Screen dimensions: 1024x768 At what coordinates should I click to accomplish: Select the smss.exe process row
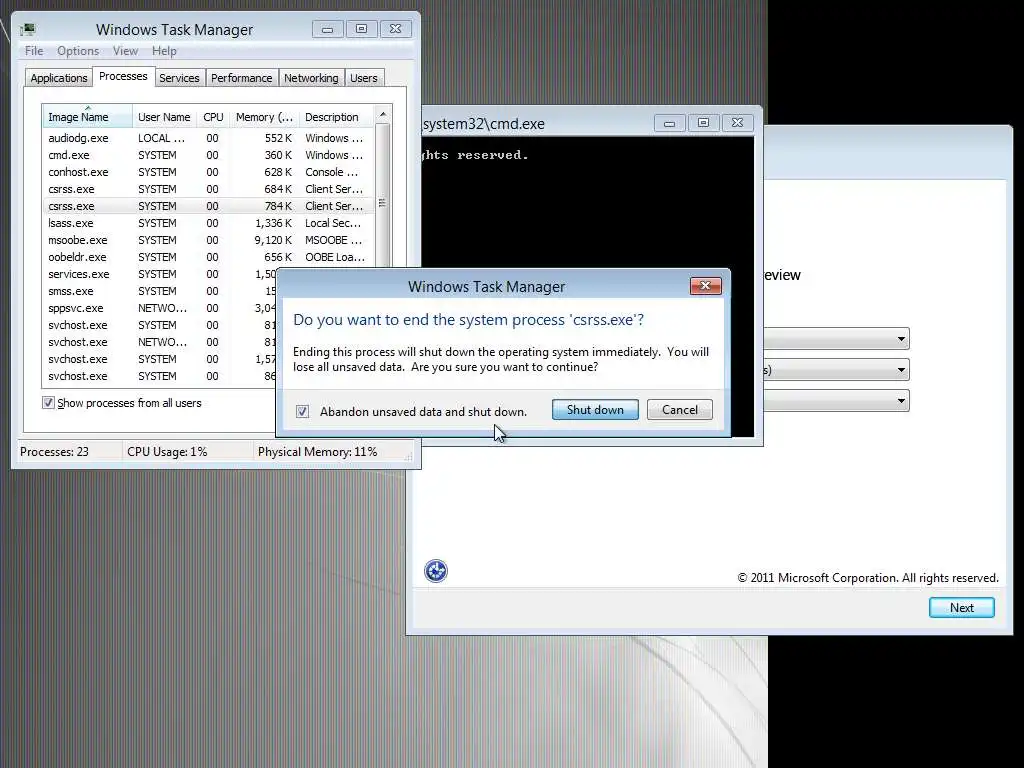click(159, 291)
